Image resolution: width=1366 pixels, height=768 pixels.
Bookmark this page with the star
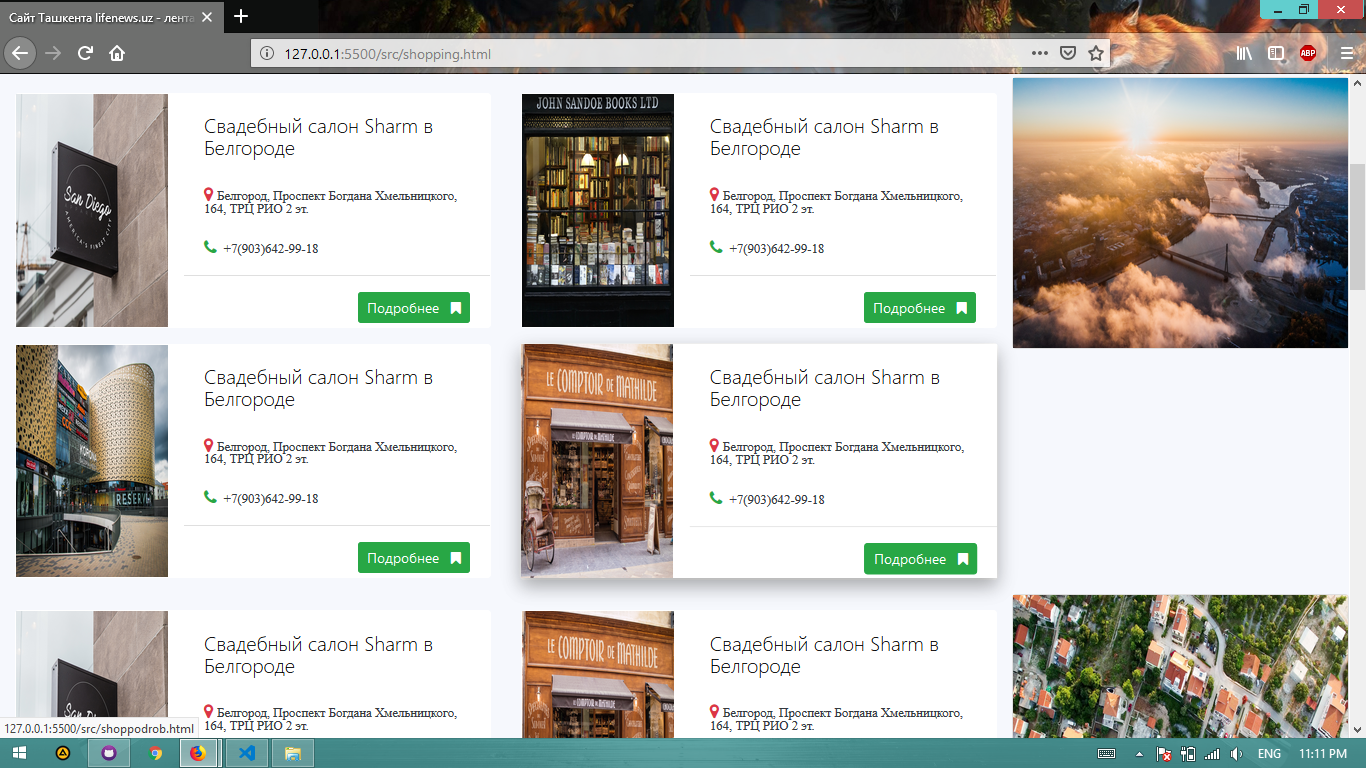(1096, 54)
